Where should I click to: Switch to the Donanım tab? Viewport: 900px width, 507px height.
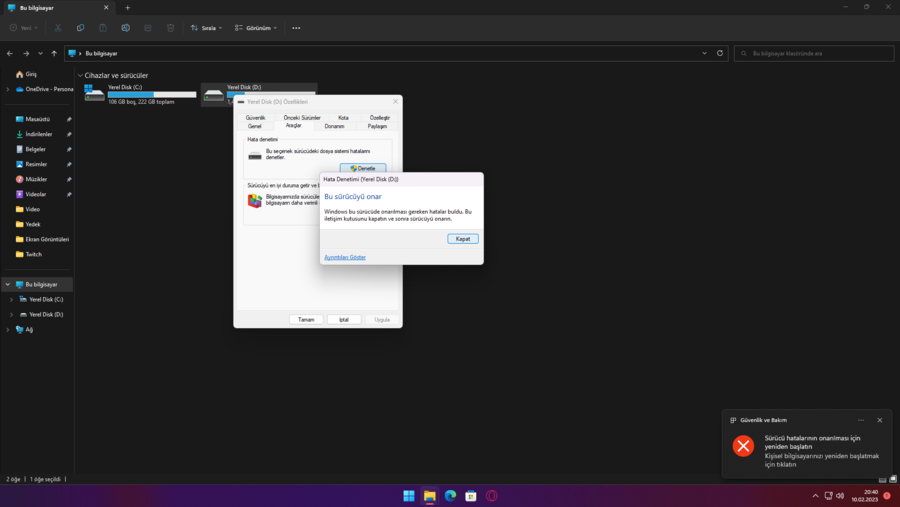[334, 126]
